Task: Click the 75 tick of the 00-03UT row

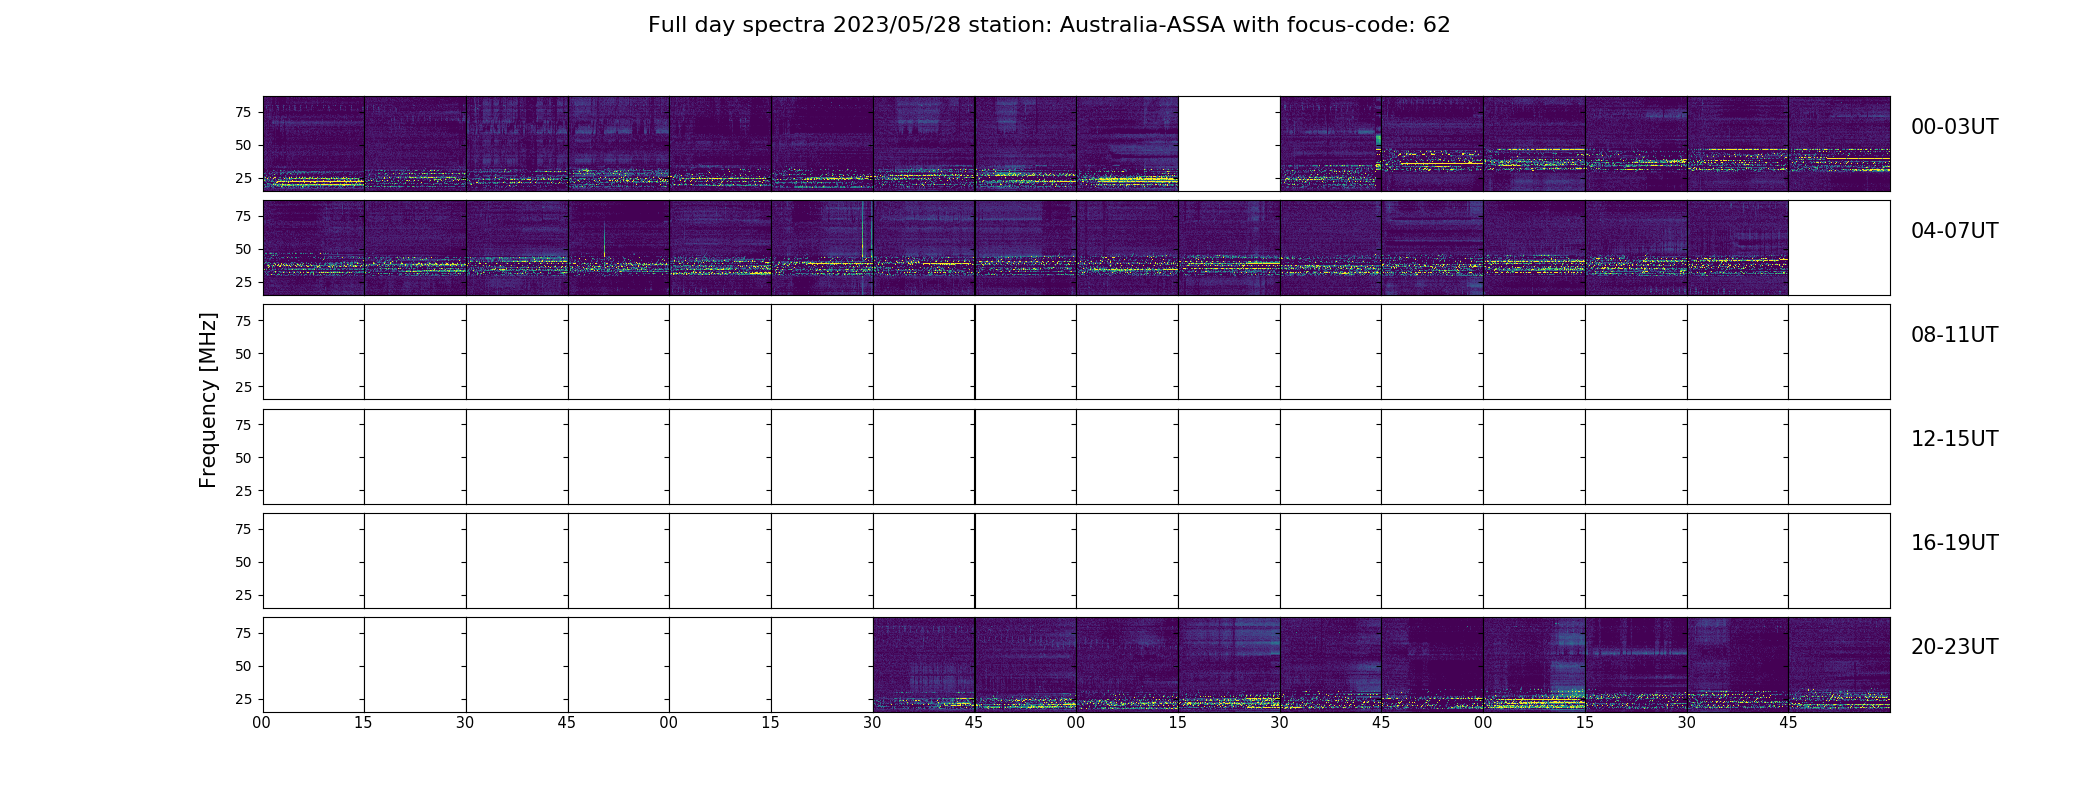Action: [x=243, y=112]
